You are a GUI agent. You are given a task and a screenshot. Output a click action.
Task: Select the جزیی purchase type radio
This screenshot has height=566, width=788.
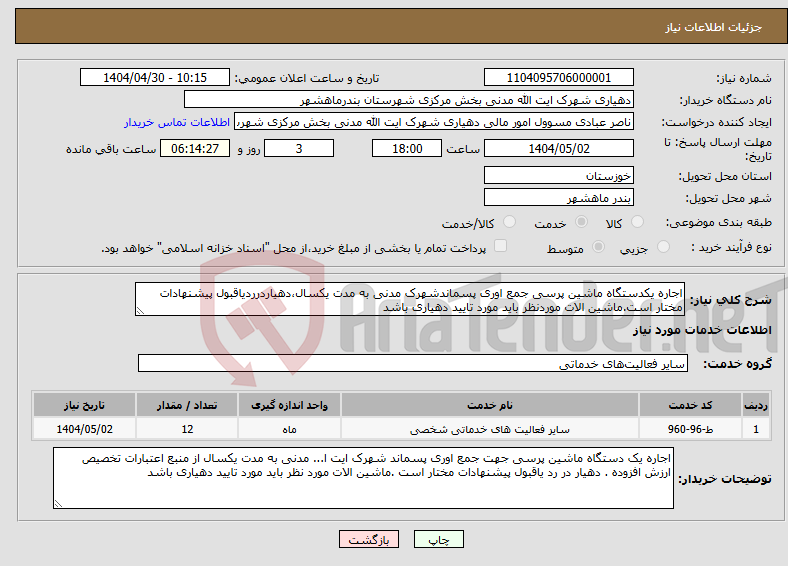[x=663, y=246]
